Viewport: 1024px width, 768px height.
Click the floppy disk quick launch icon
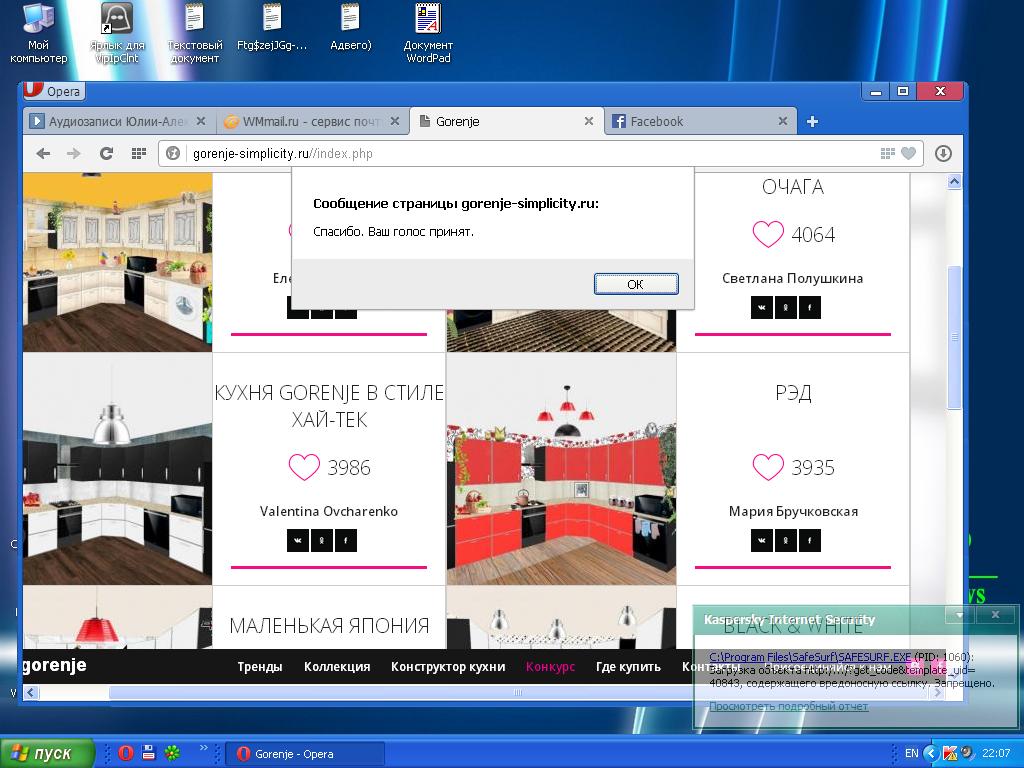coord(149,753)
